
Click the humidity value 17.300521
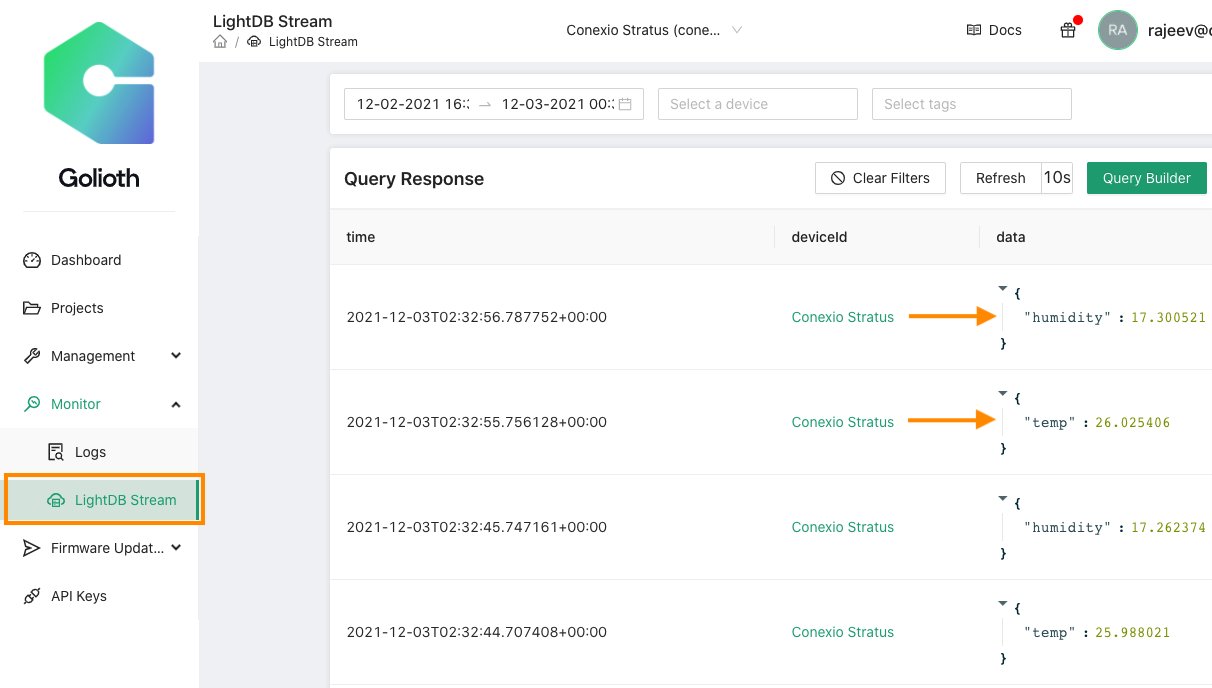coord(1168,317)
